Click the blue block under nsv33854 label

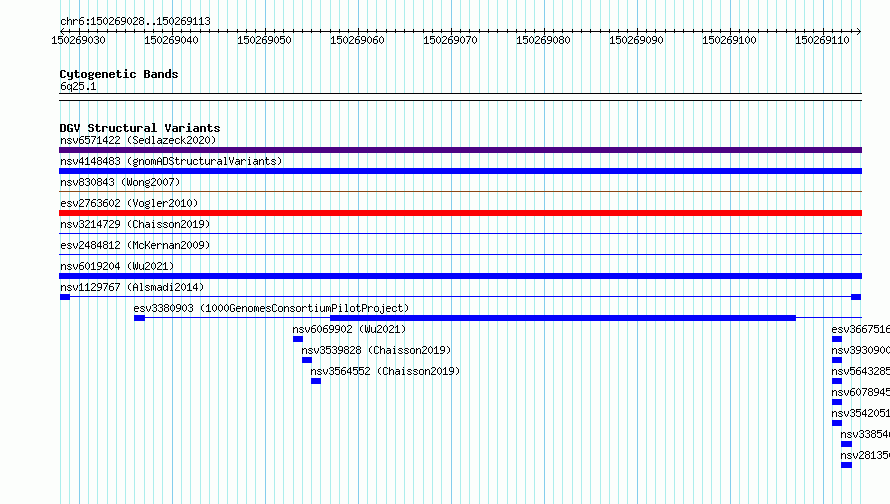[846, 444]
